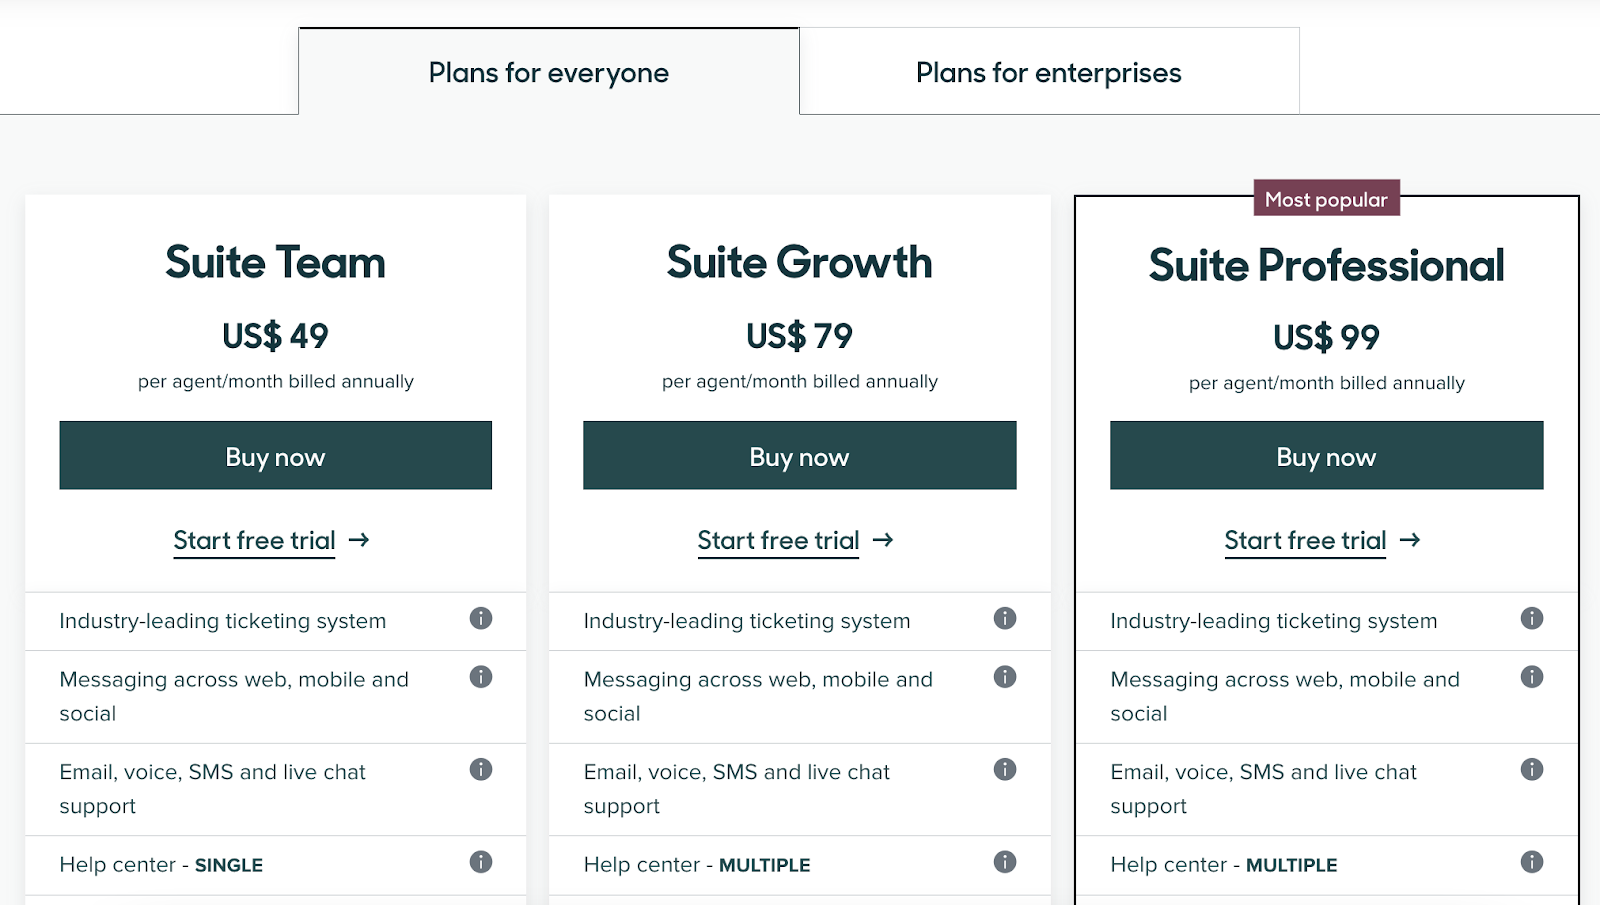Purchase Suite Professional with Buy now

click(1326, 456)
